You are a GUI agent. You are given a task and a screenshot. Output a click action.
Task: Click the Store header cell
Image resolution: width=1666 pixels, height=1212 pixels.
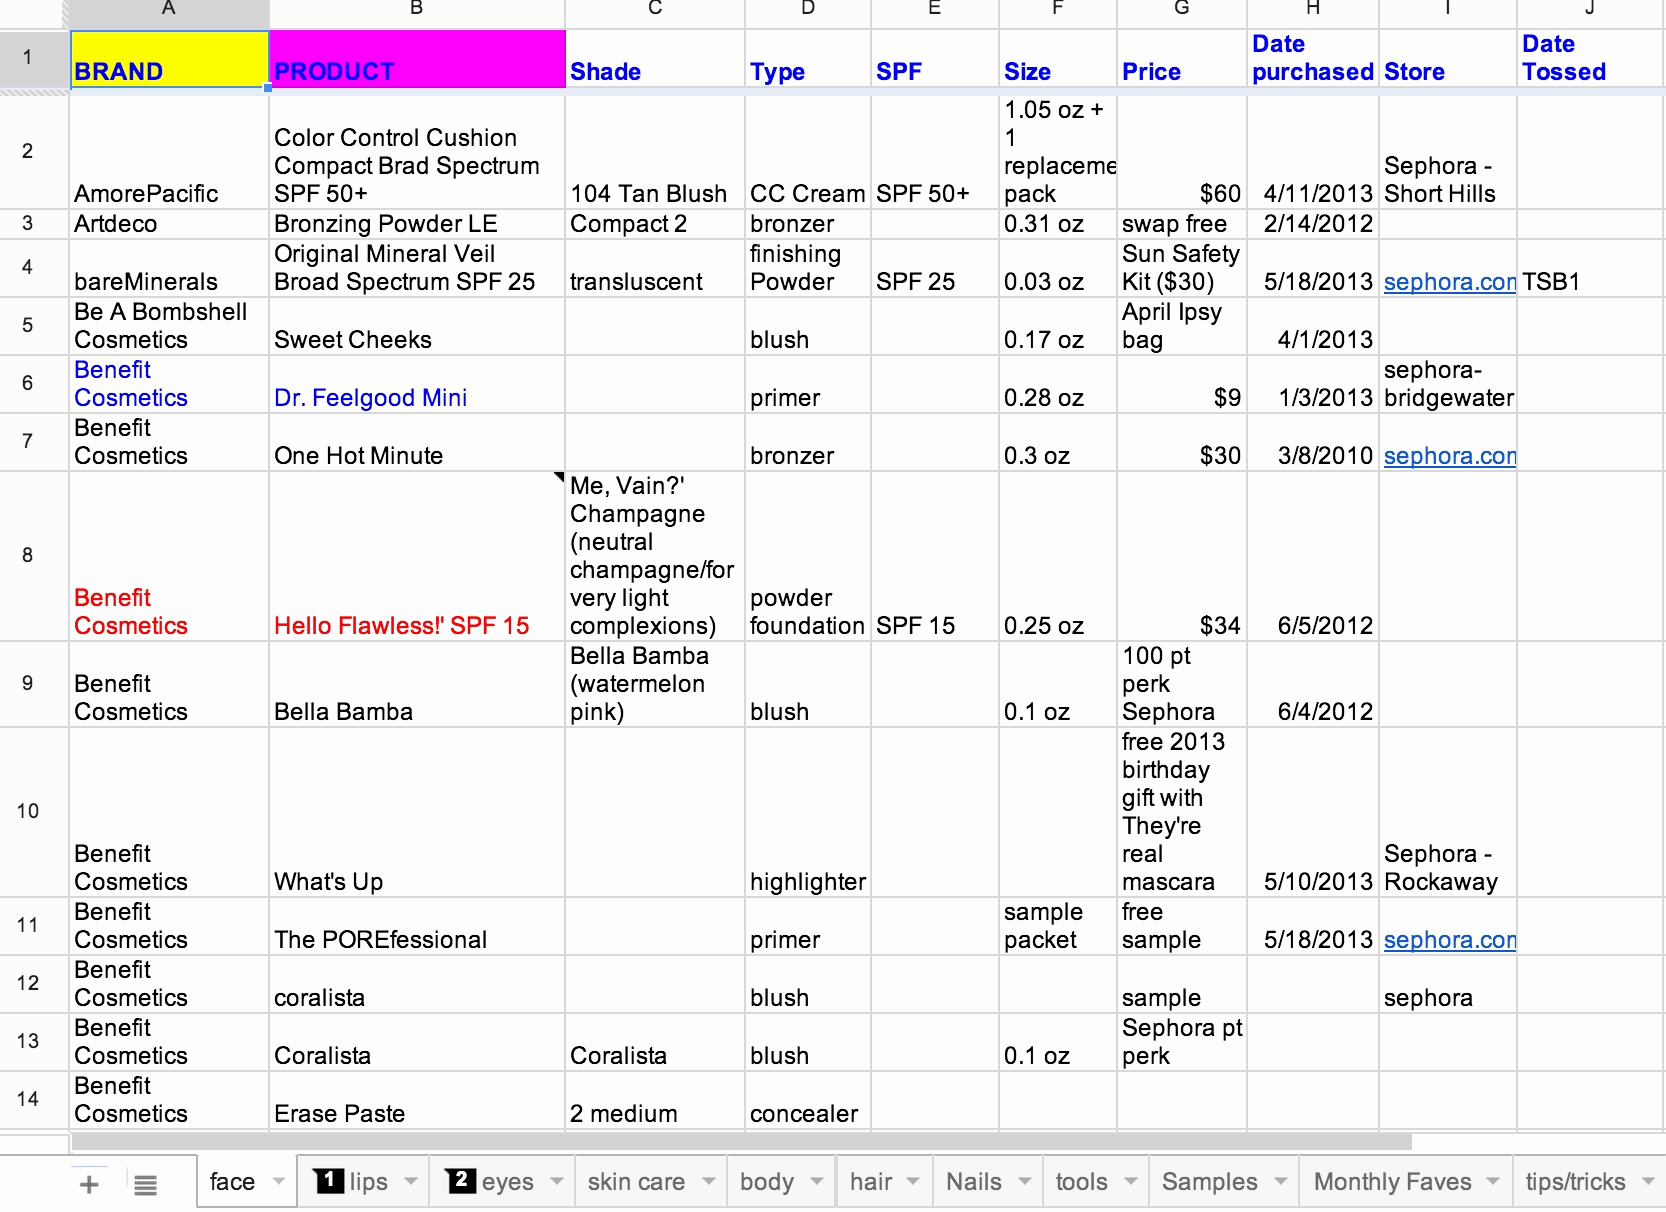[x=1448, y=59]
